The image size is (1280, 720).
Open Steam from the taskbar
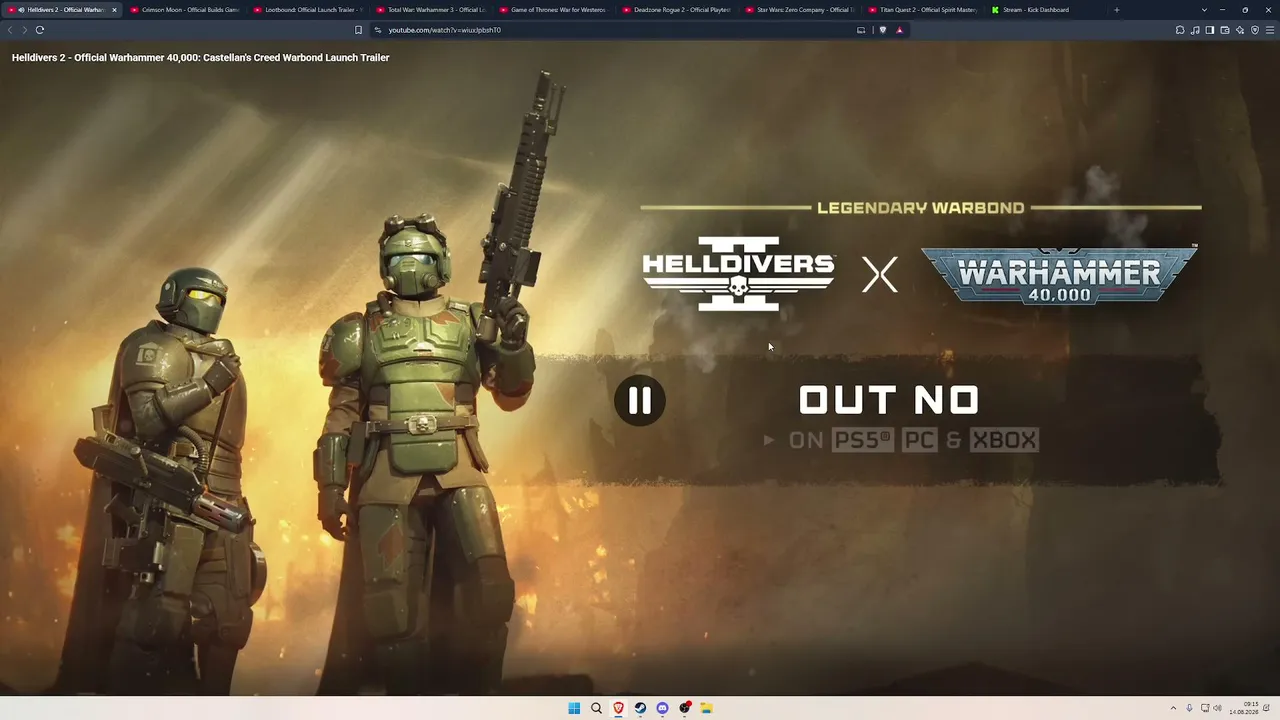pos(640,708)
